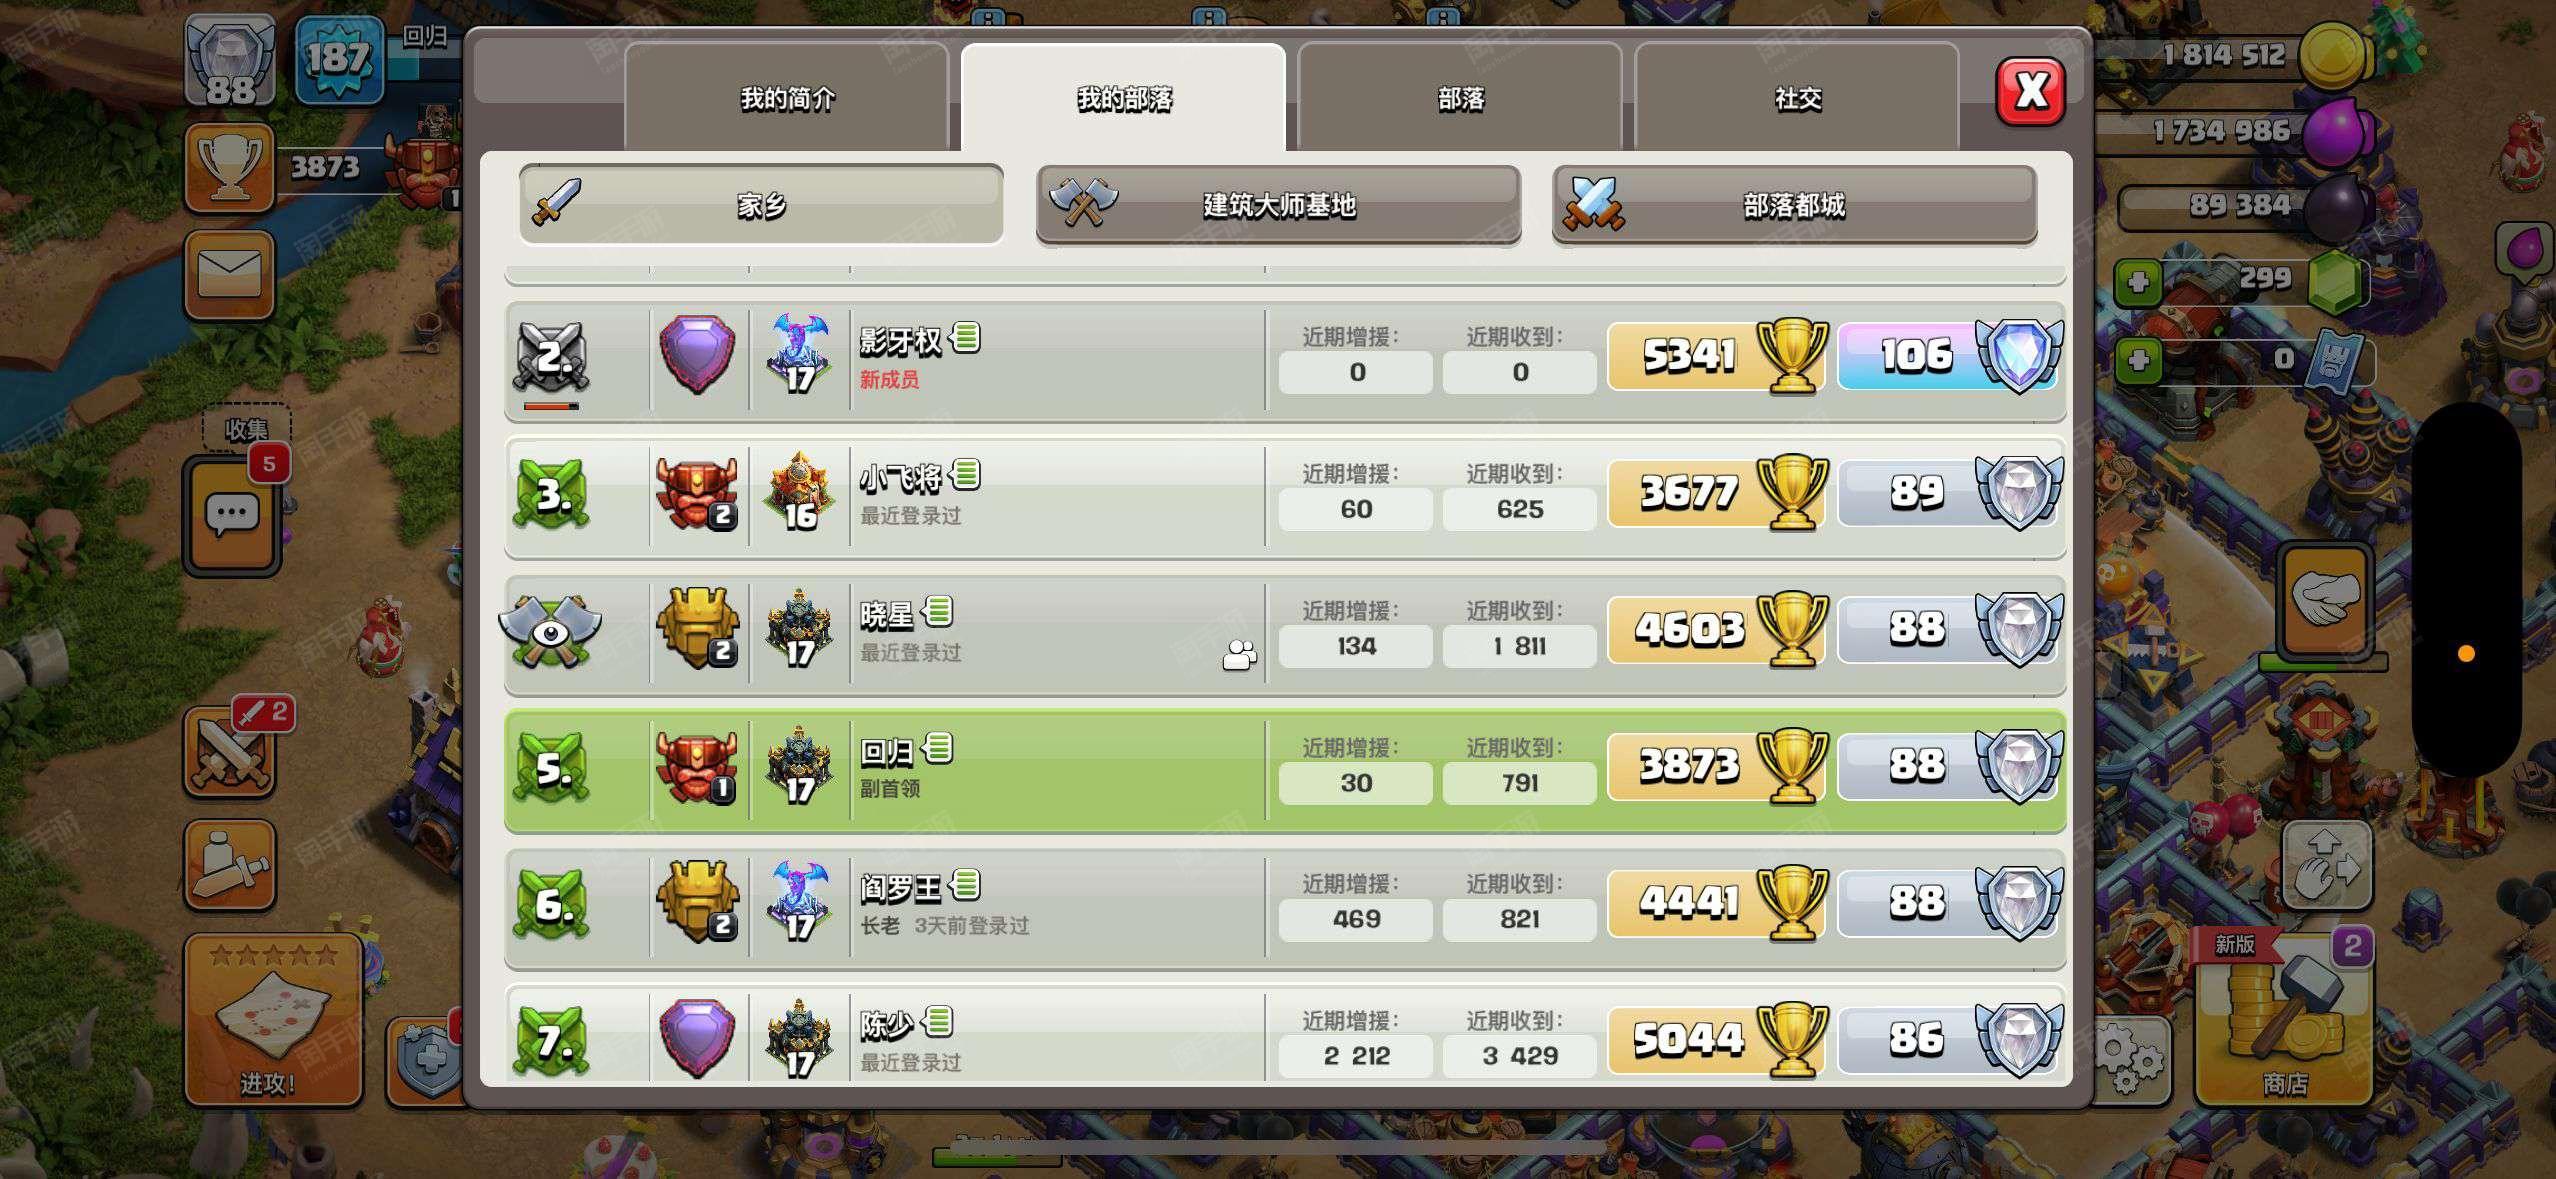Open the clan chat speech bubble
Image resolution: width=2556 pixels, height=1179 pixels.
[231, 515]
